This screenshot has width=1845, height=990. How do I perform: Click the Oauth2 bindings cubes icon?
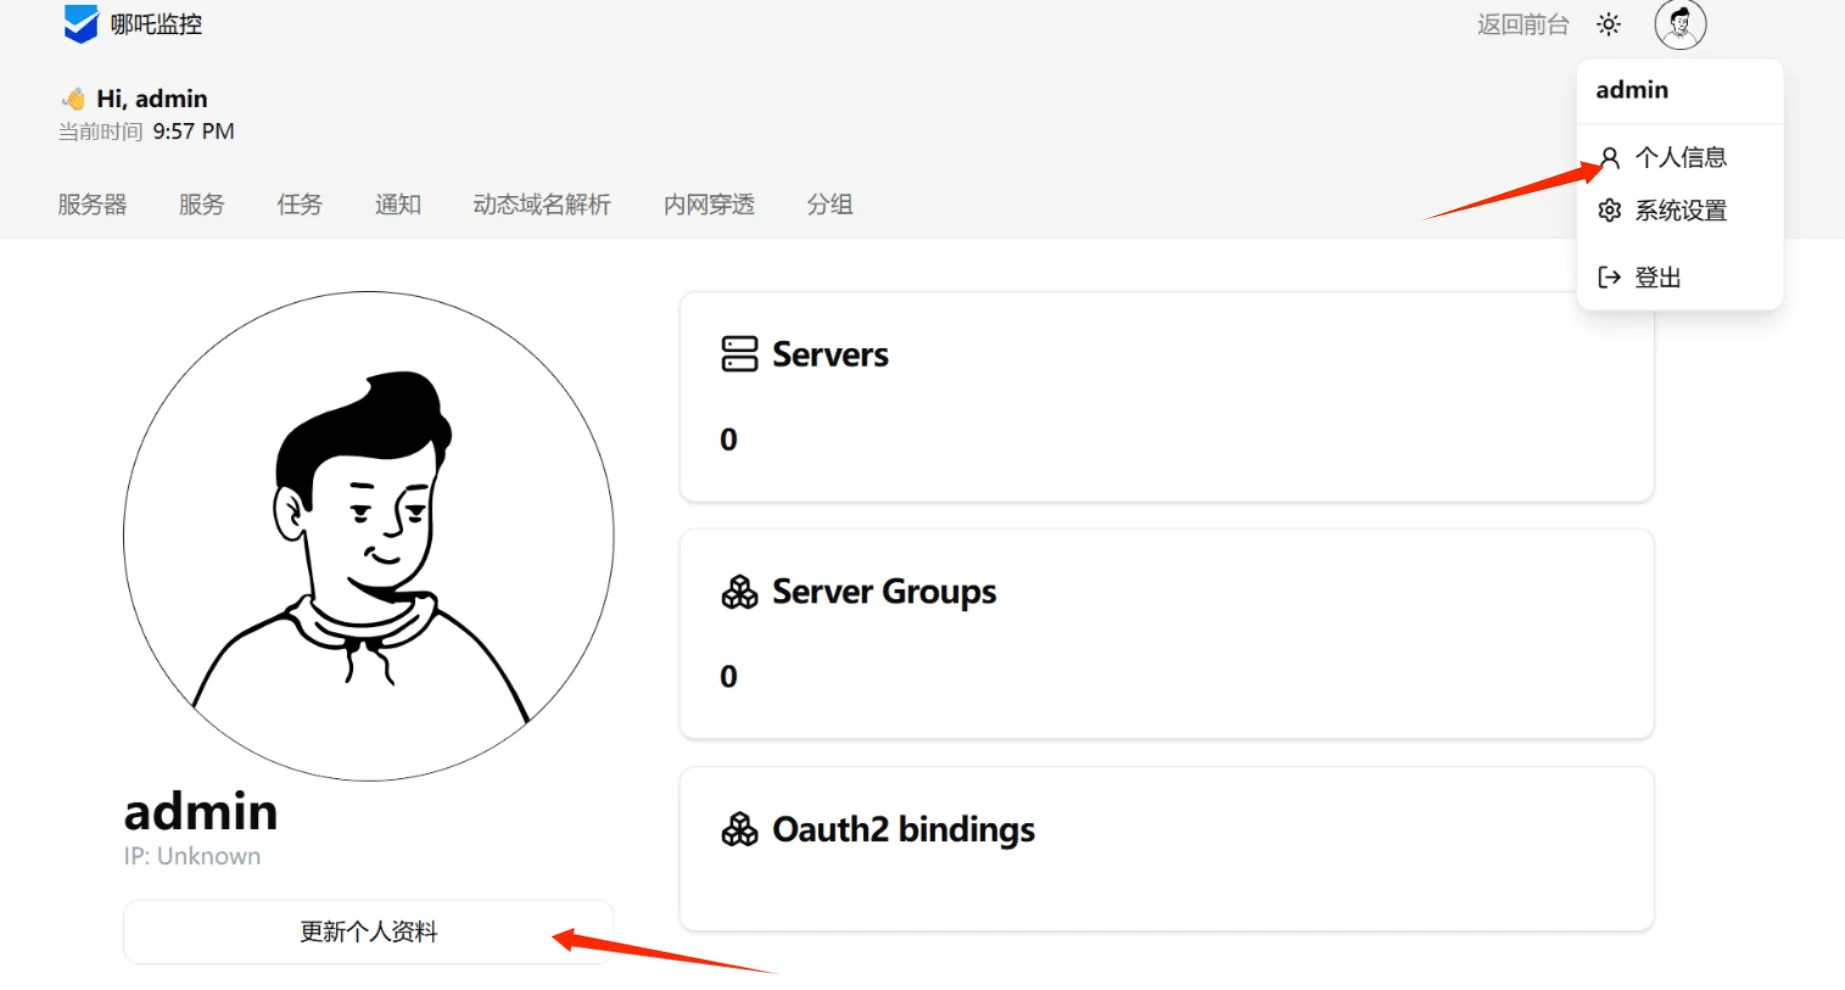pos(739,829)
